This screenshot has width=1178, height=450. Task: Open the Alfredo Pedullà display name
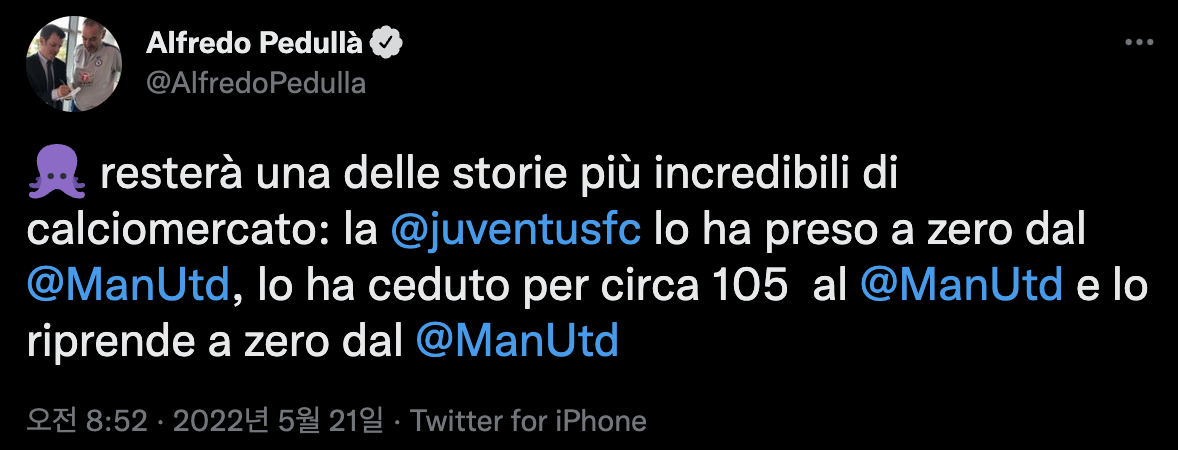pyautogui.click(x=255, y=44)
